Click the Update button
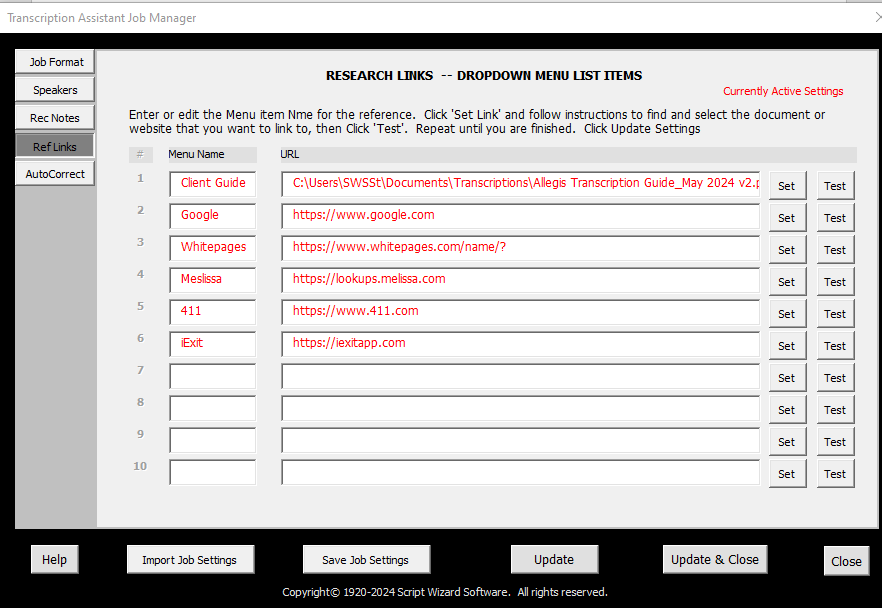 (x=554, y=560)
